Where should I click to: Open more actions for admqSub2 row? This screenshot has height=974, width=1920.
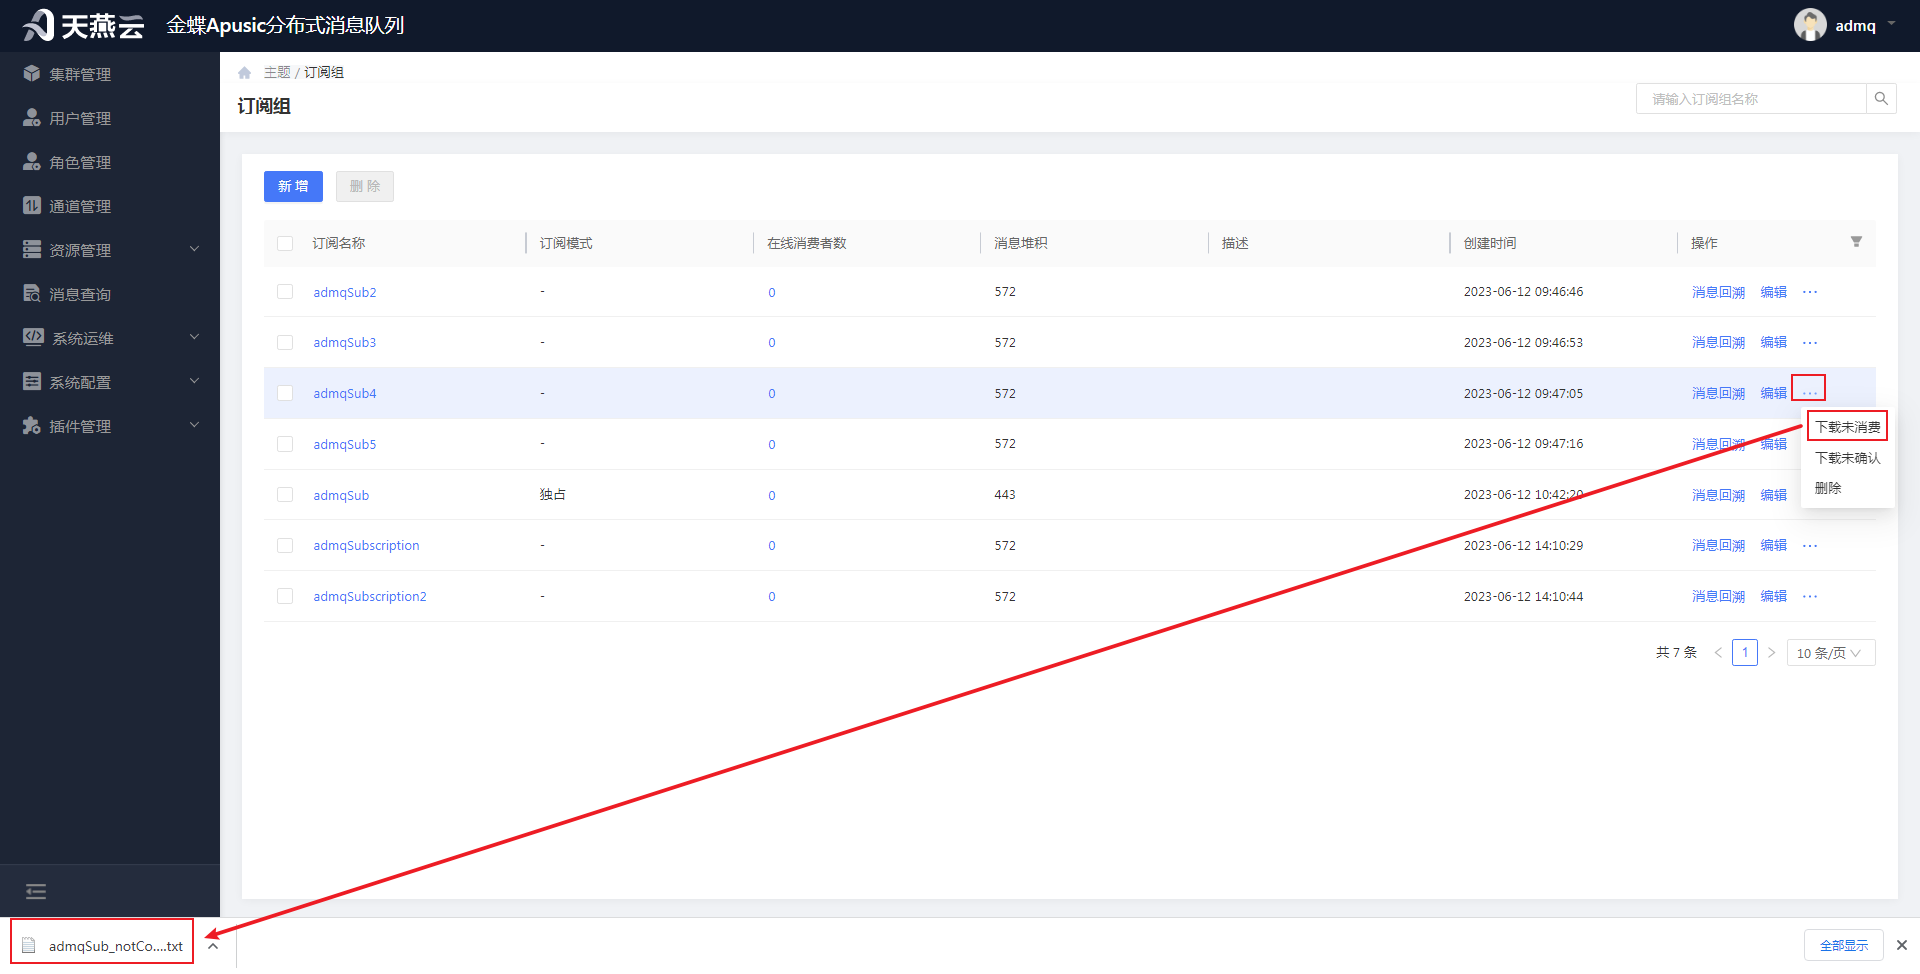point(1810,292)
